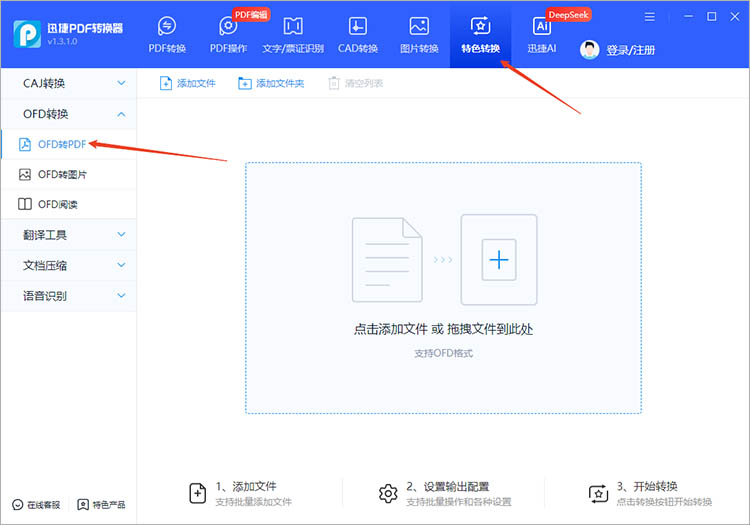The width and height of the screenshot is (750, 525).
Task: Expand the CAJ转换 chevron
Action: click(x=121, y=83)
